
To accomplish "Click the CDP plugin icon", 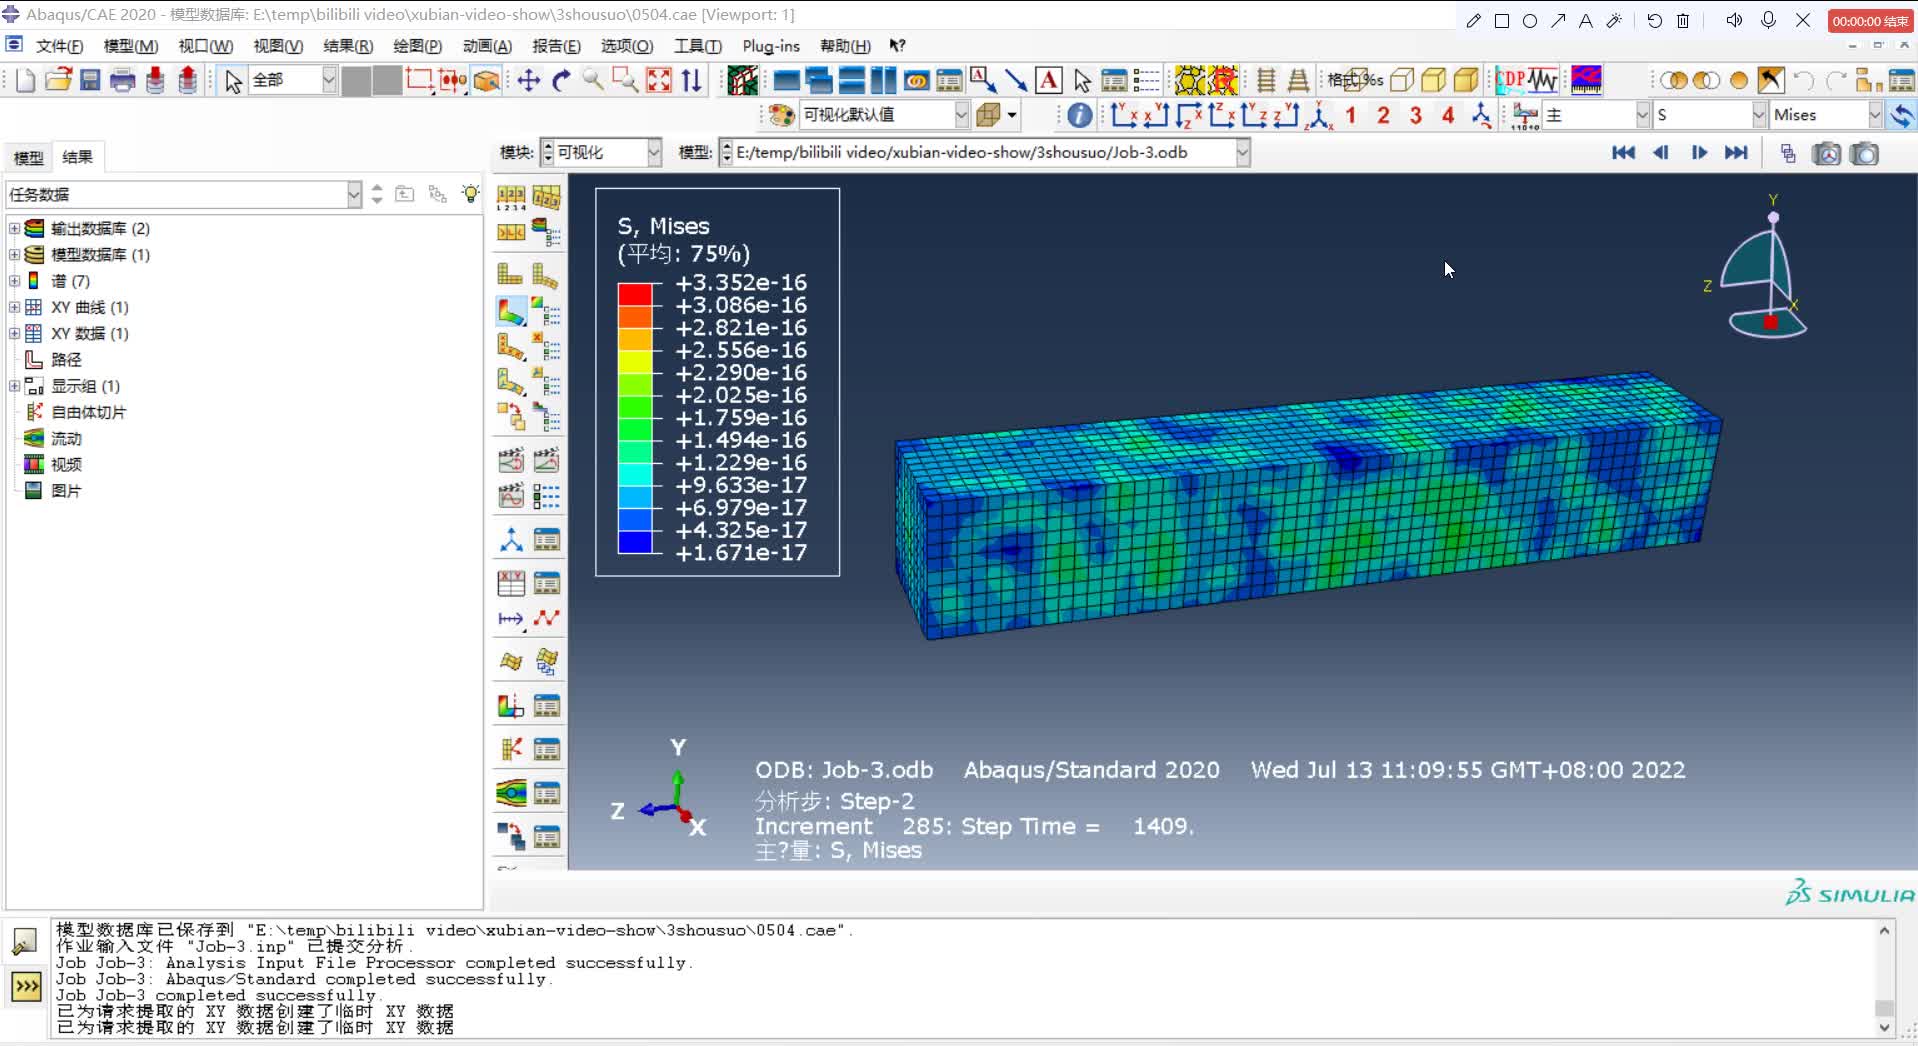I will (x=1509, y=80).
